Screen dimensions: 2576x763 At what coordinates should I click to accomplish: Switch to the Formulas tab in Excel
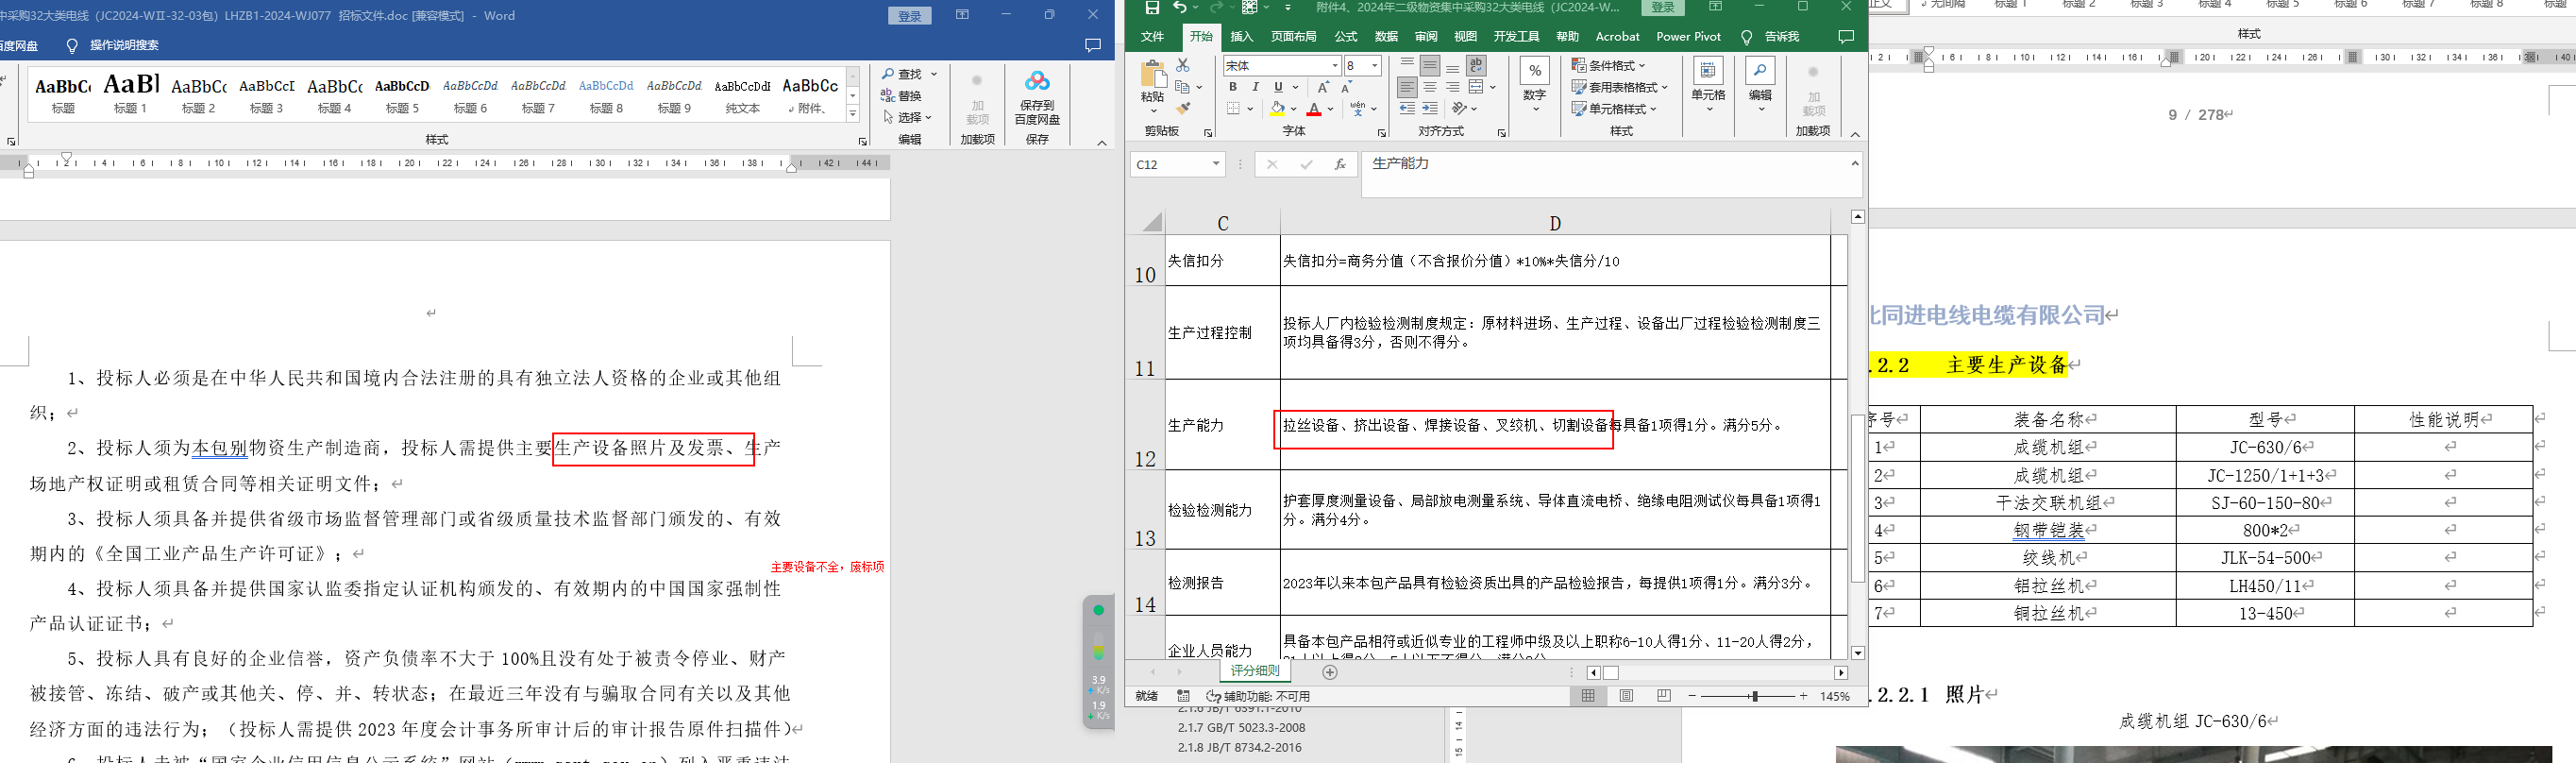[1346, 37]
